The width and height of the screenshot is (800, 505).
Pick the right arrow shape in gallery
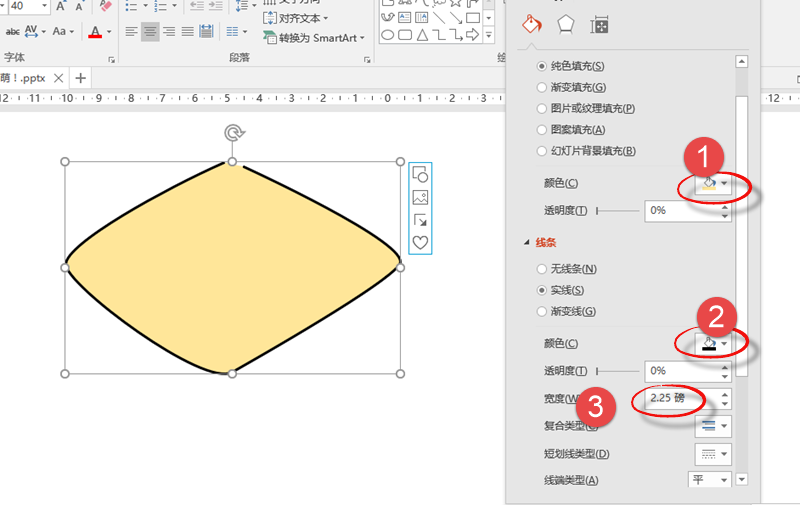(x=472, y=35)
